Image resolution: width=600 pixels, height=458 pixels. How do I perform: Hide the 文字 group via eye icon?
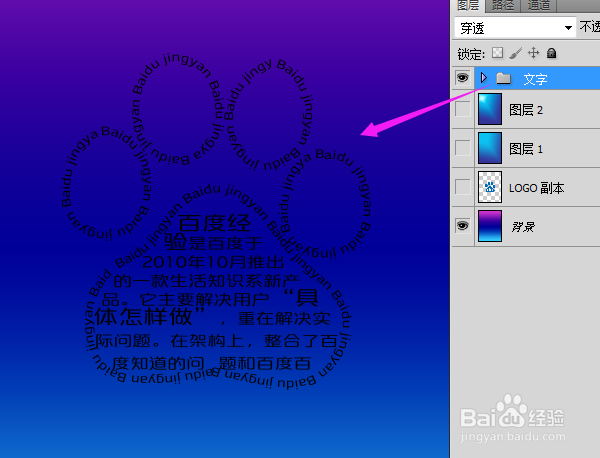pos(463,78)
